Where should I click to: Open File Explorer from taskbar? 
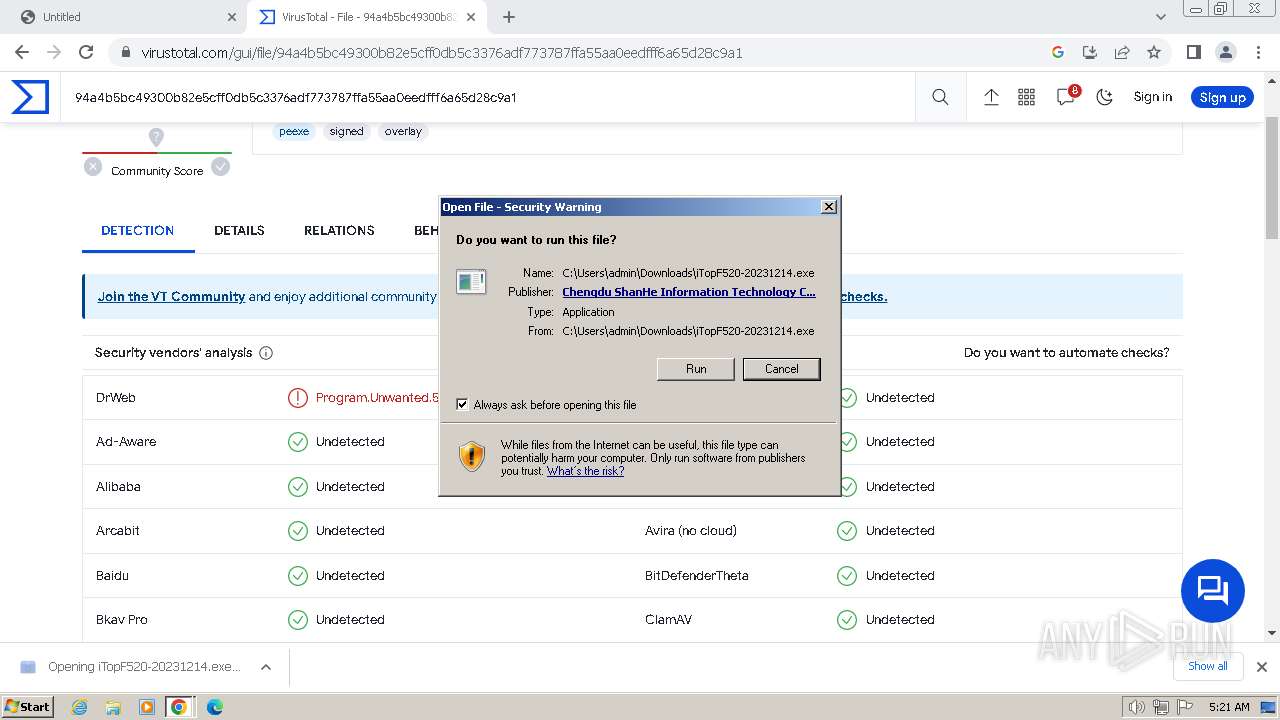[113, 707]
